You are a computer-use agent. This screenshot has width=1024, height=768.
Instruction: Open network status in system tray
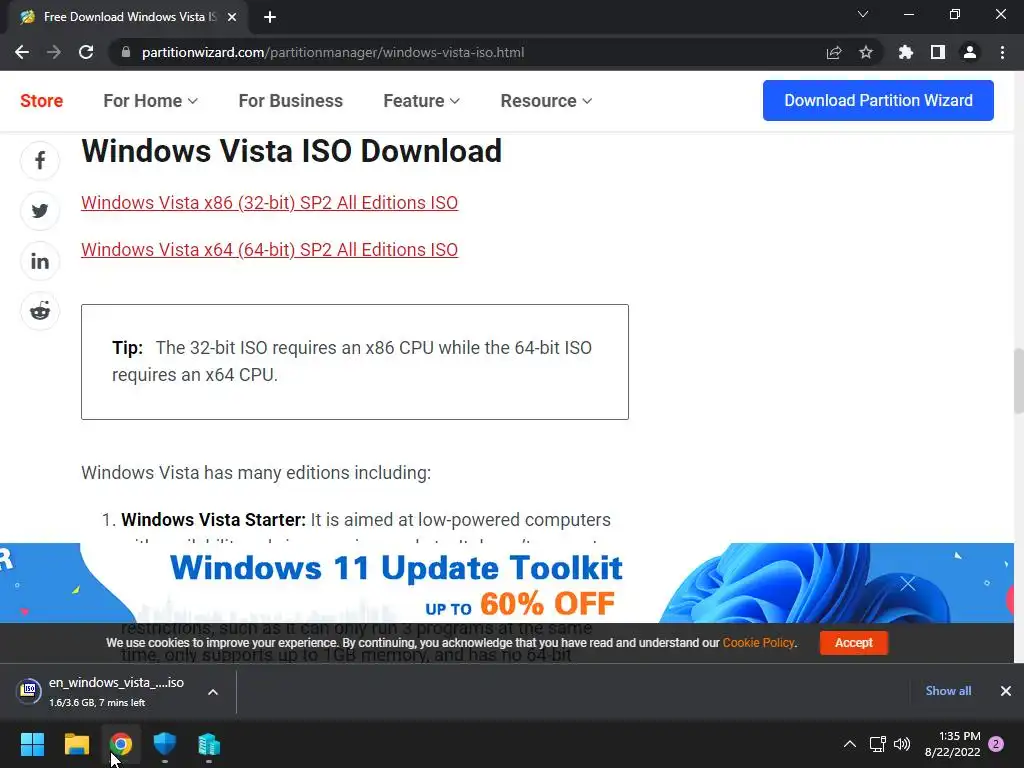pos(878,744)
